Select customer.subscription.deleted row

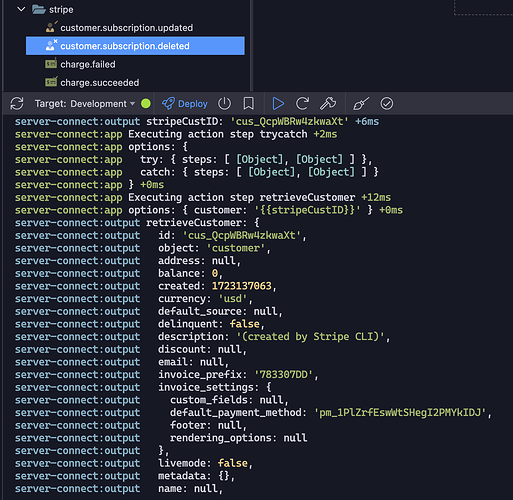pos(135,46)
